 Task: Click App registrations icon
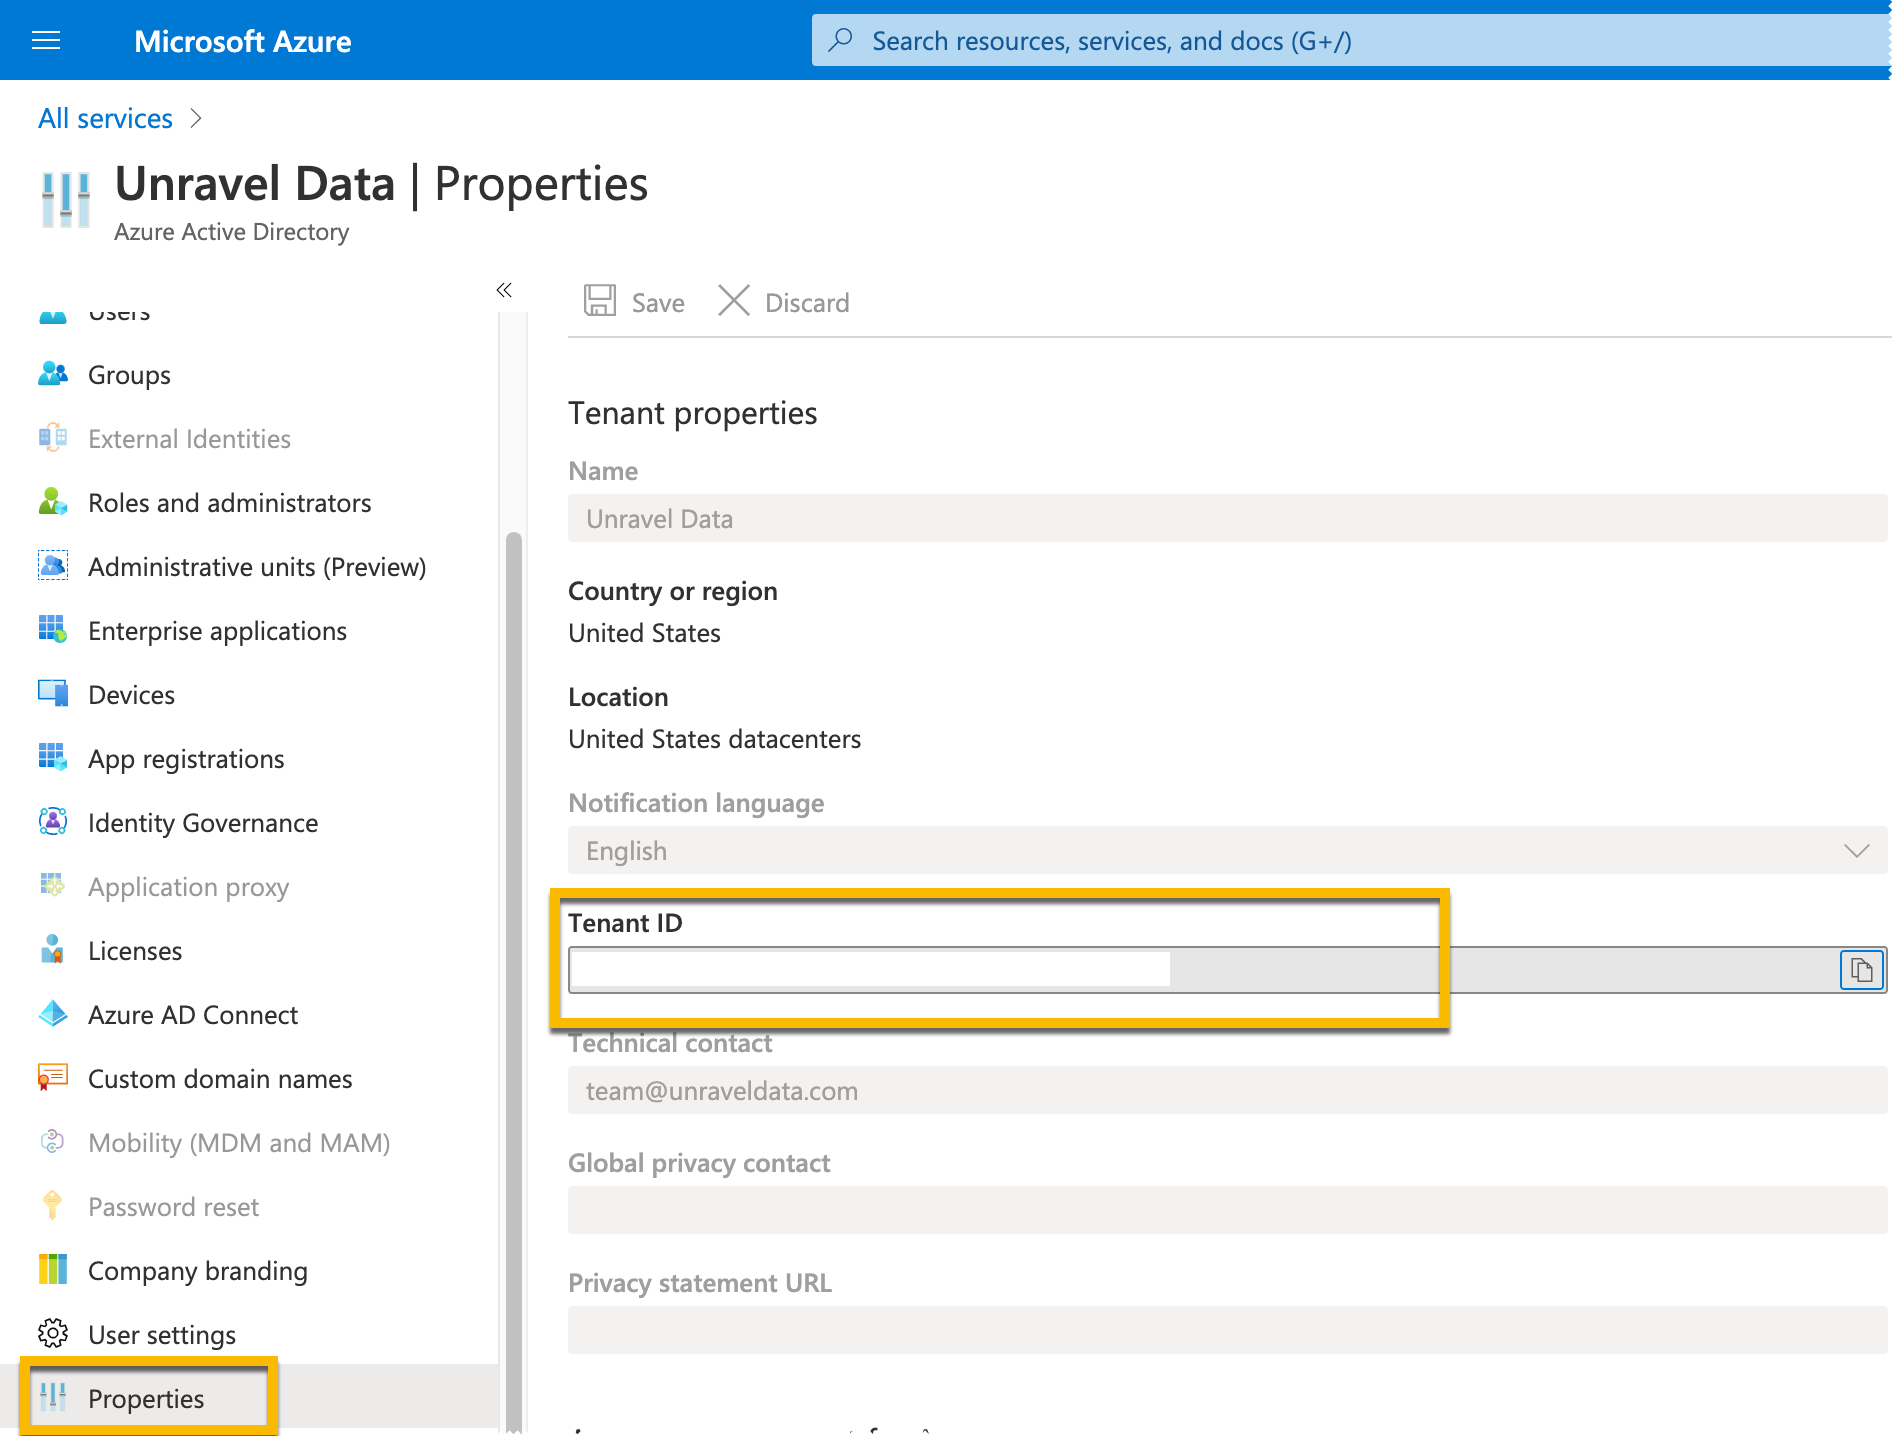(53, 758)
